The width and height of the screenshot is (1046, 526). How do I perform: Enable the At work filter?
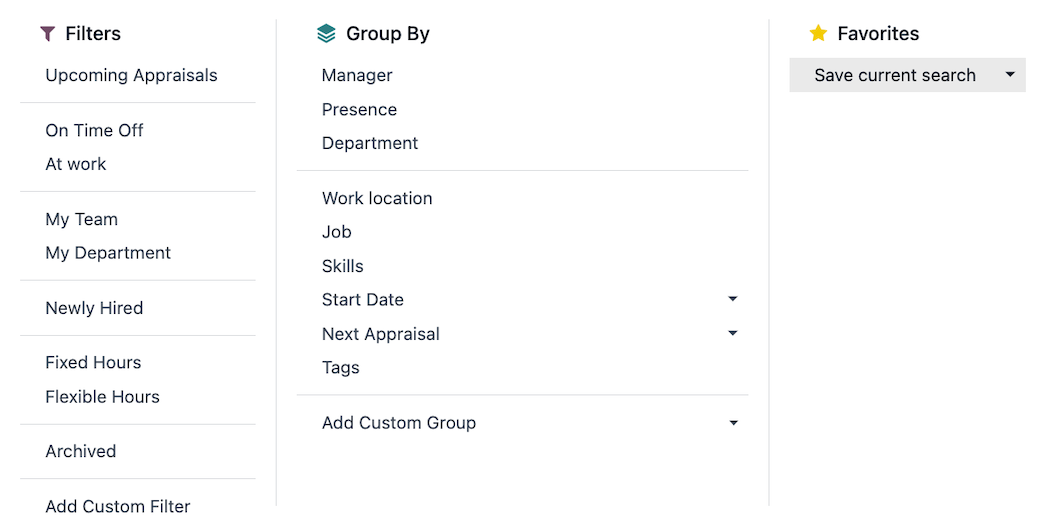(76, 164)
